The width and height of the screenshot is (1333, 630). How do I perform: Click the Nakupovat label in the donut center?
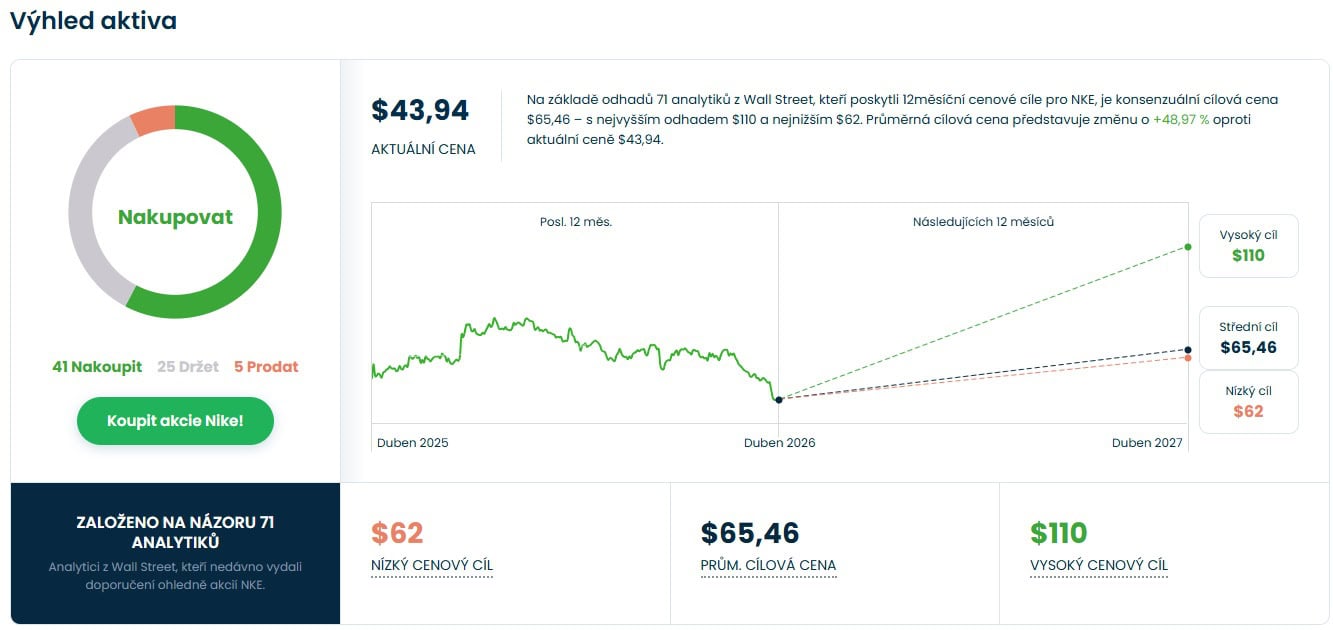pyautogui.click(x=175, y=217)
